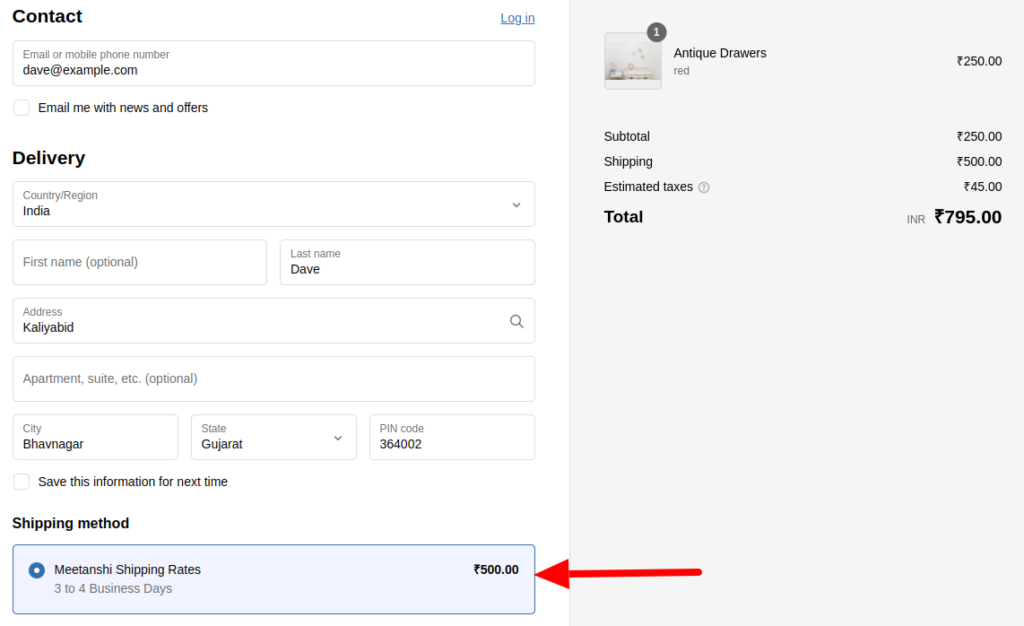Open the State dropdown showing Gujarat

274,437
